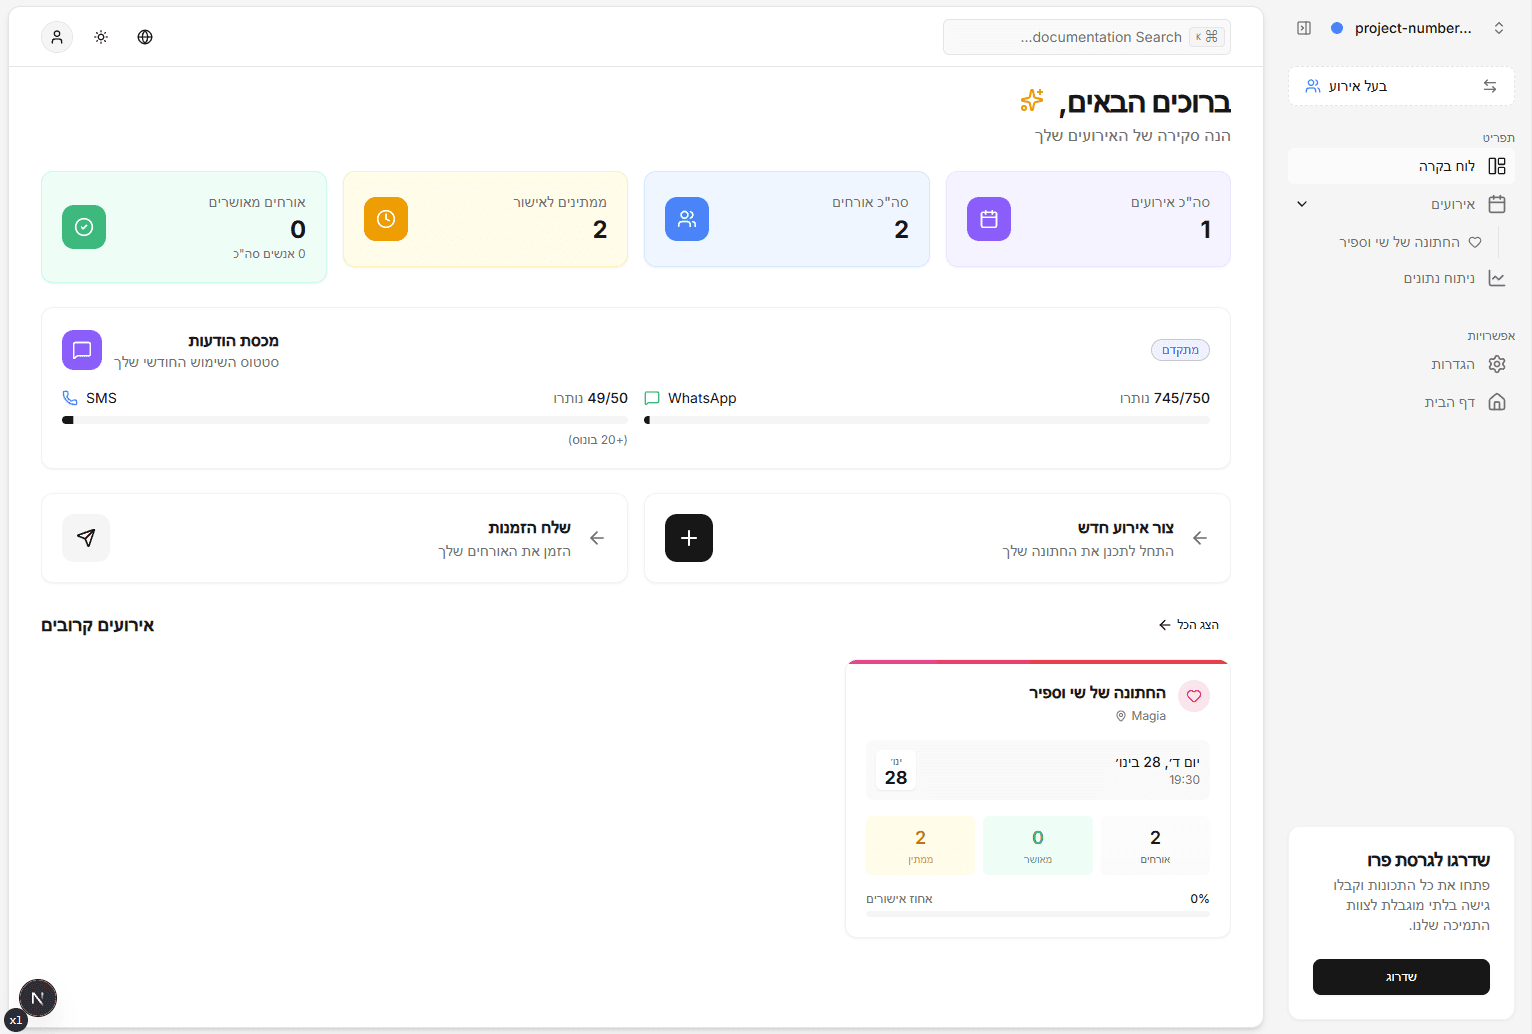Click the user profile icon
The width and height of the screenshot is (1532, 1034).
[57, 37]
